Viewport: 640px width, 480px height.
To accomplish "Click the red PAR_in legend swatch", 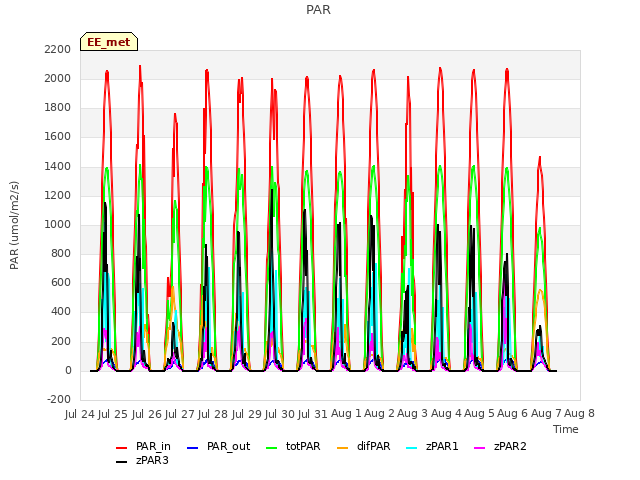I will tap(122, 448).
